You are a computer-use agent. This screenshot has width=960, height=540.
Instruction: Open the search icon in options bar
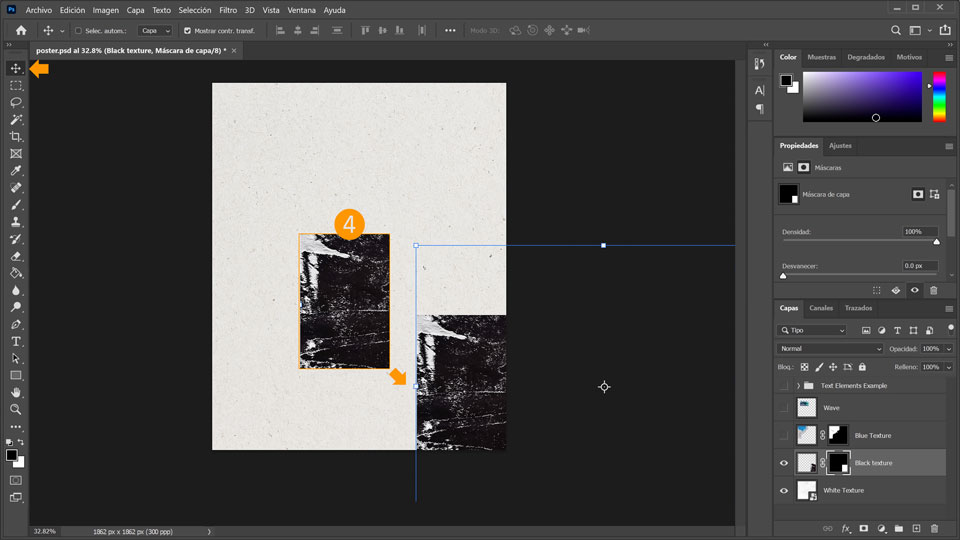pos(896,30)
